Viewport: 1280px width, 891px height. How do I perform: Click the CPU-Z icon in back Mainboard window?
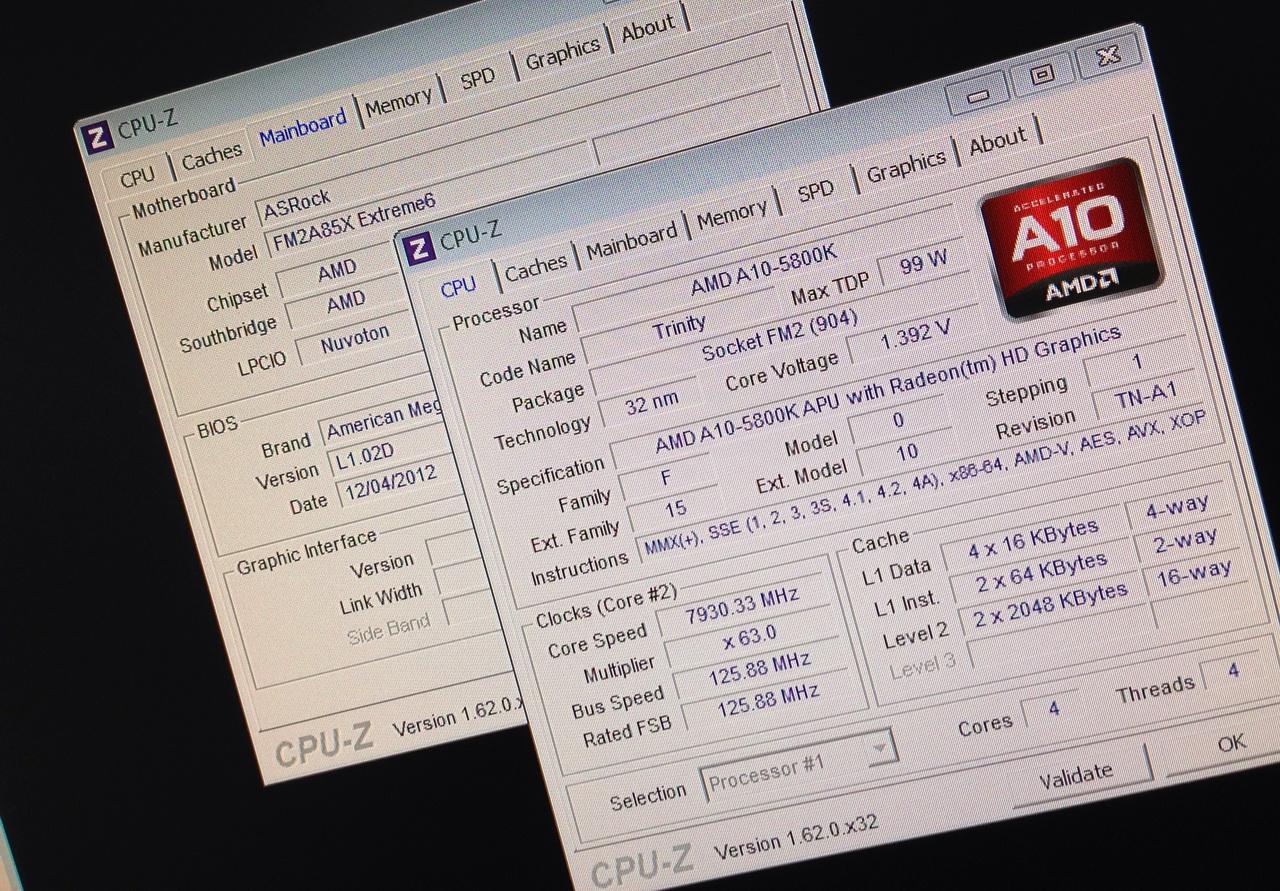coord(97,135)
